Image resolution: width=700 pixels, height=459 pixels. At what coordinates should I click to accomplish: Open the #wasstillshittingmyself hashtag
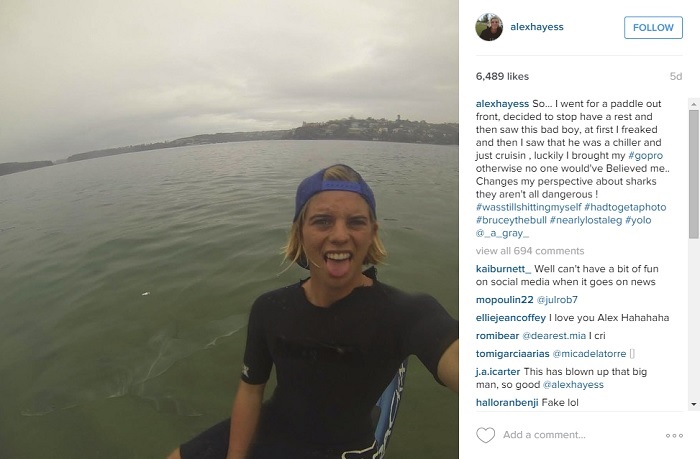[x=529, y=207]
